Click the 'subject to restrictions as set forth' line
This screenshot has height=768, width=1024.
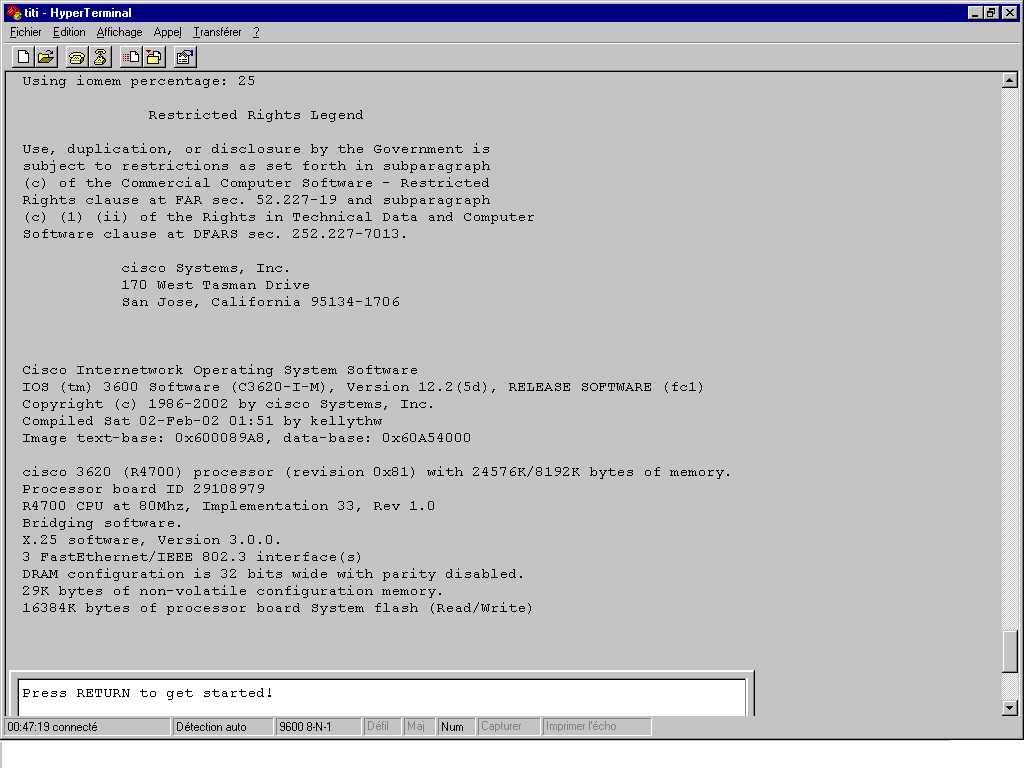coord(256,166)
